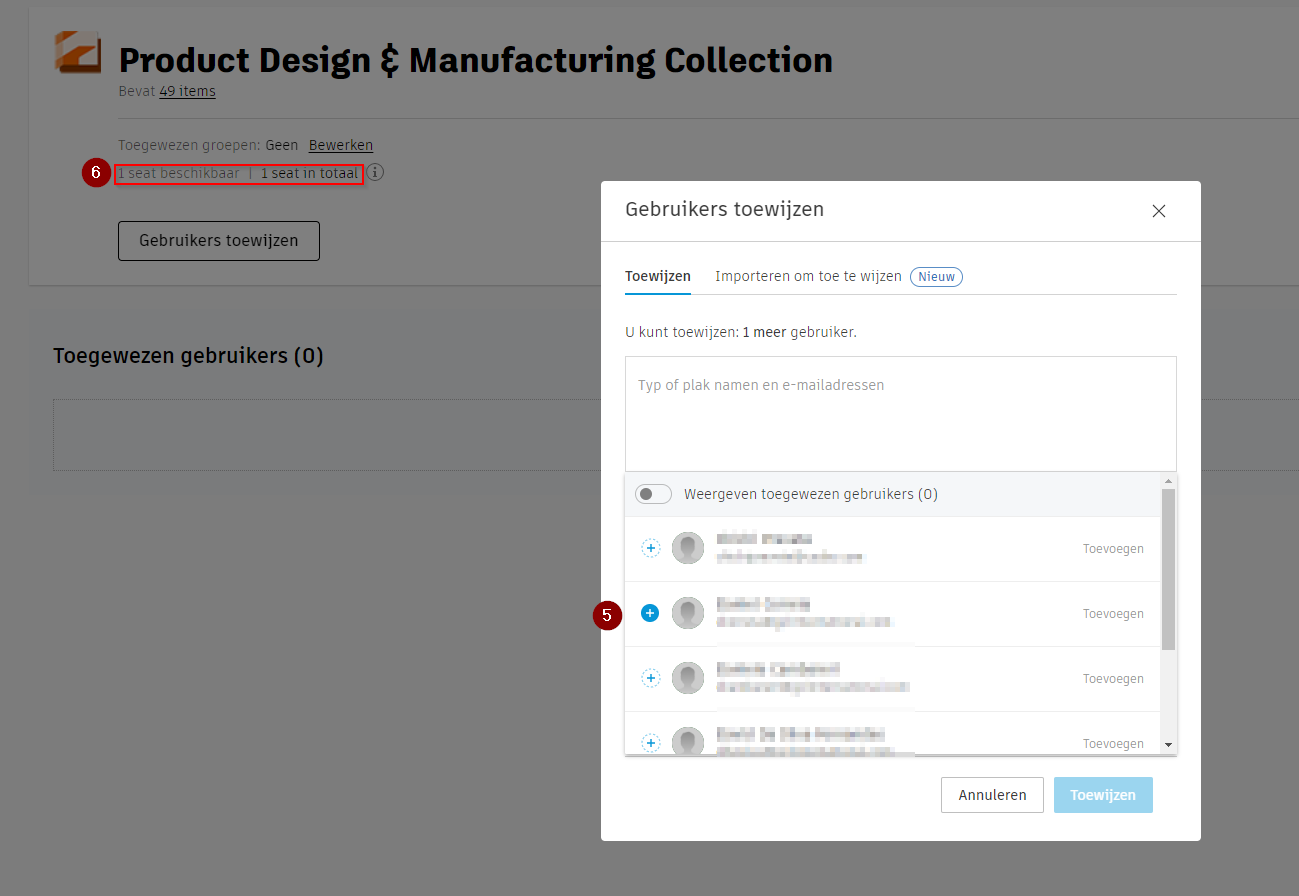The height and width of the screenshot is (896, 1299).
Task: Click the 'Toegewezen groepen: Geen' text
Action: (208, 145)
